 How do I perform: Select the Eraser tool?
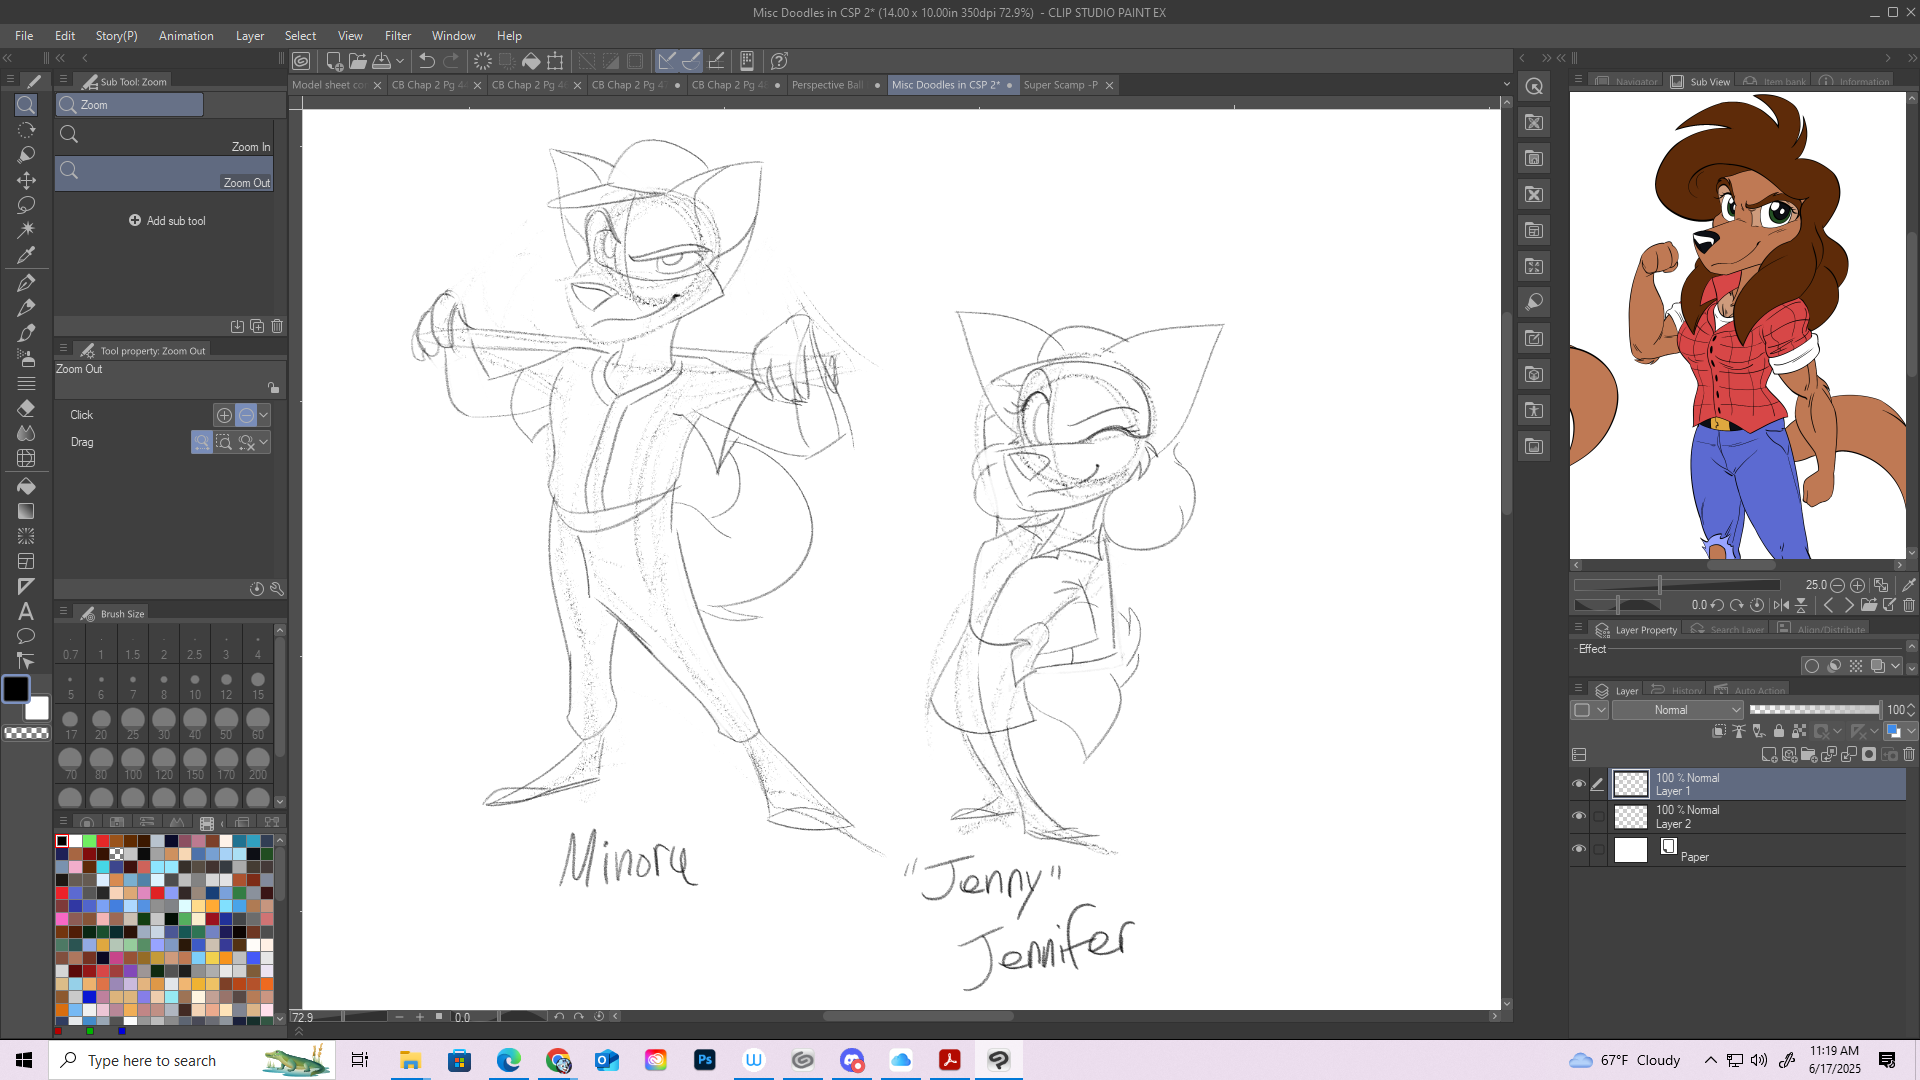tap(26, 408)
